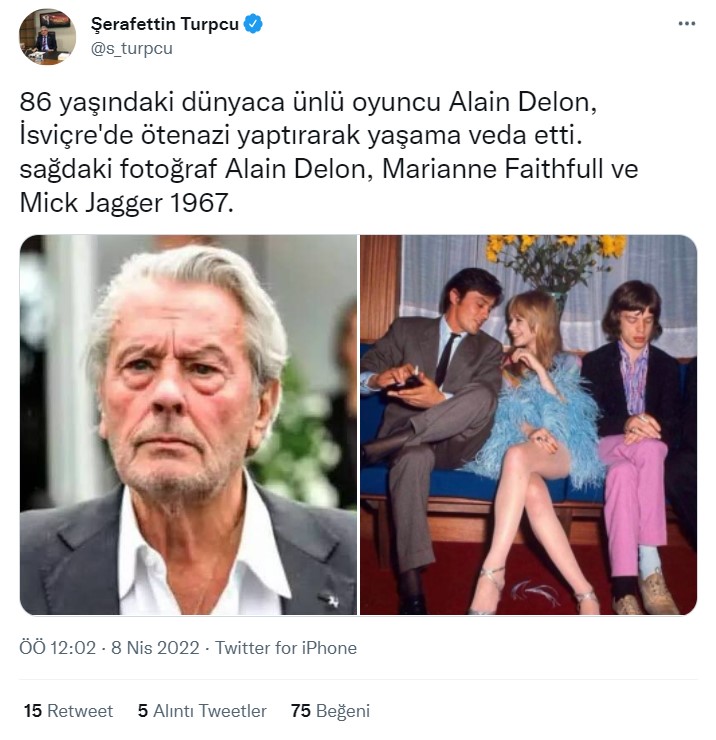Click the number 75 beside Beğeni
Viewport: 716px width, 740px height.
click(x=301, y=711)
